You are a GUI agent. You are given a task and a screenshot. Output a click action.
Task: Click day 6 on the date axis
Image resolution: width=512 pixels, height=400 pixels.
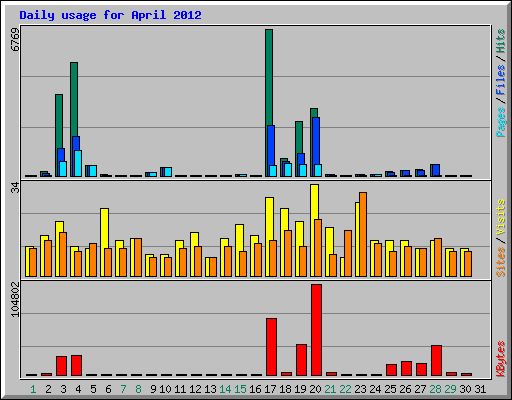pyautogui.click(x=108, y=389)
